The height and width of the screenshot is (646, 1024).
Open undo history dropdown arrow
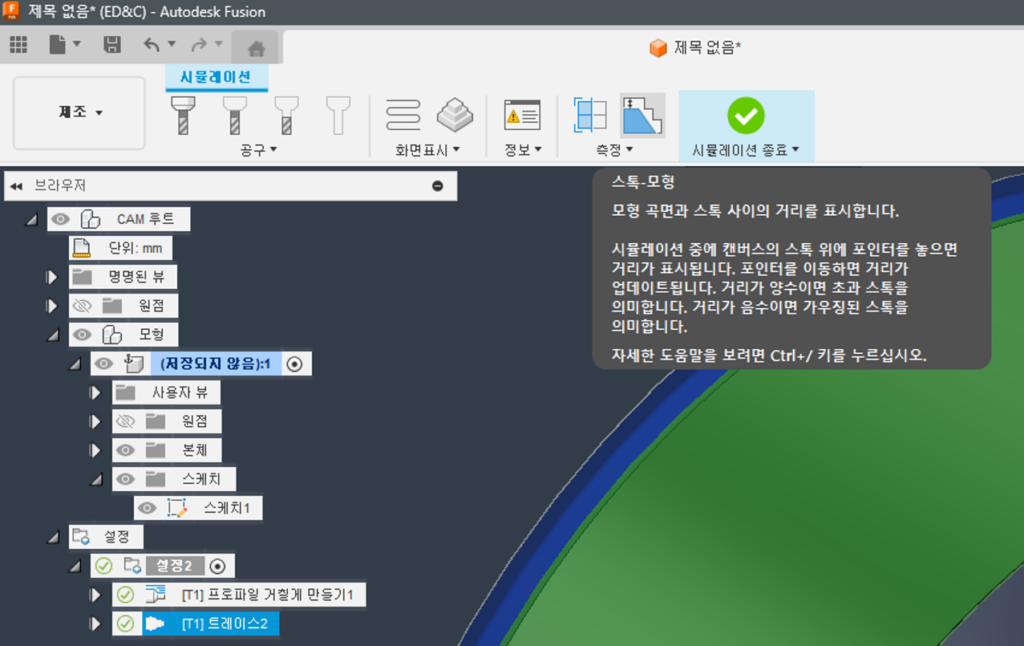tap(172, 44)
